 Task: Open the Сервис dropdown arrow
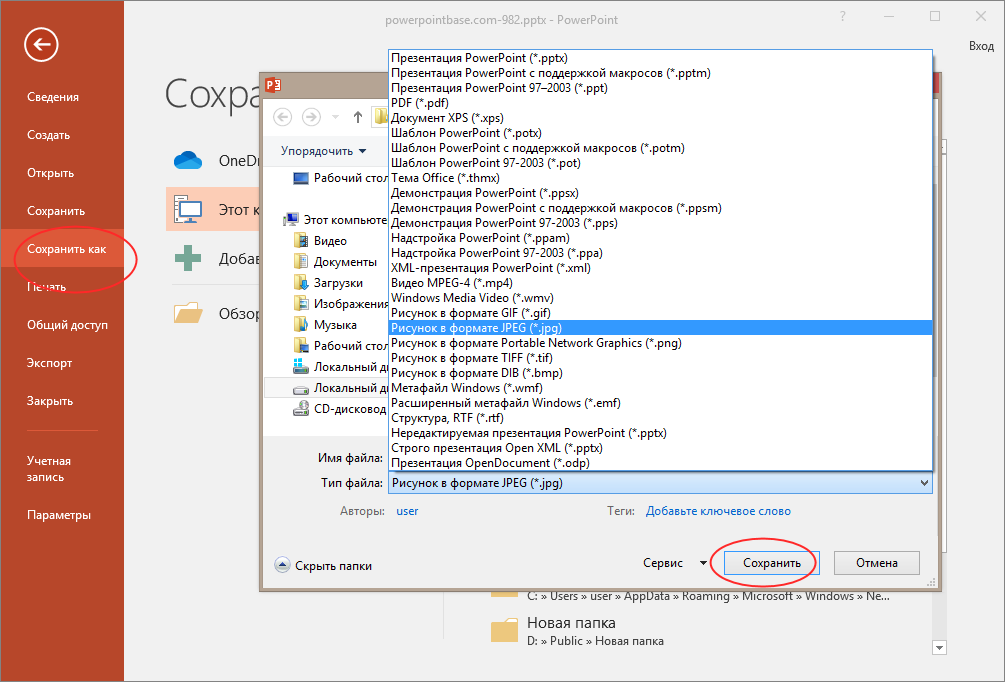pyautogui.click(x=703, y=563)
